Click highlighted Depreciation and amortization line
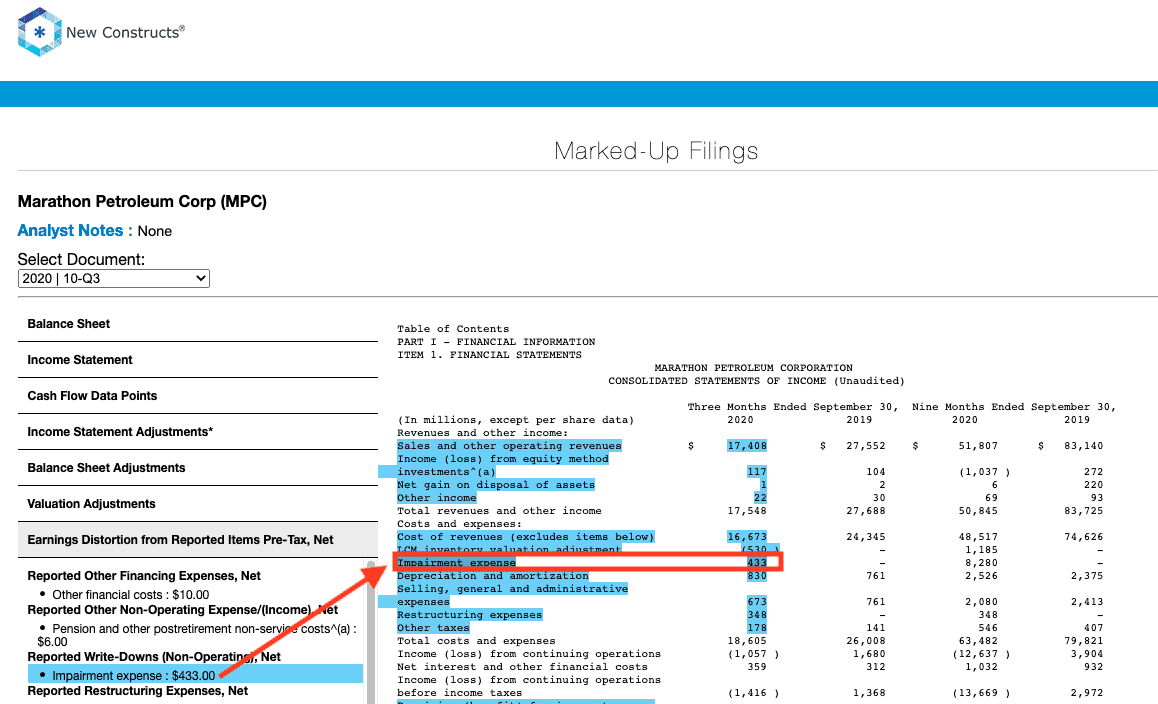This screenshot has width=1158, height=704. click(x=493, y=575)
